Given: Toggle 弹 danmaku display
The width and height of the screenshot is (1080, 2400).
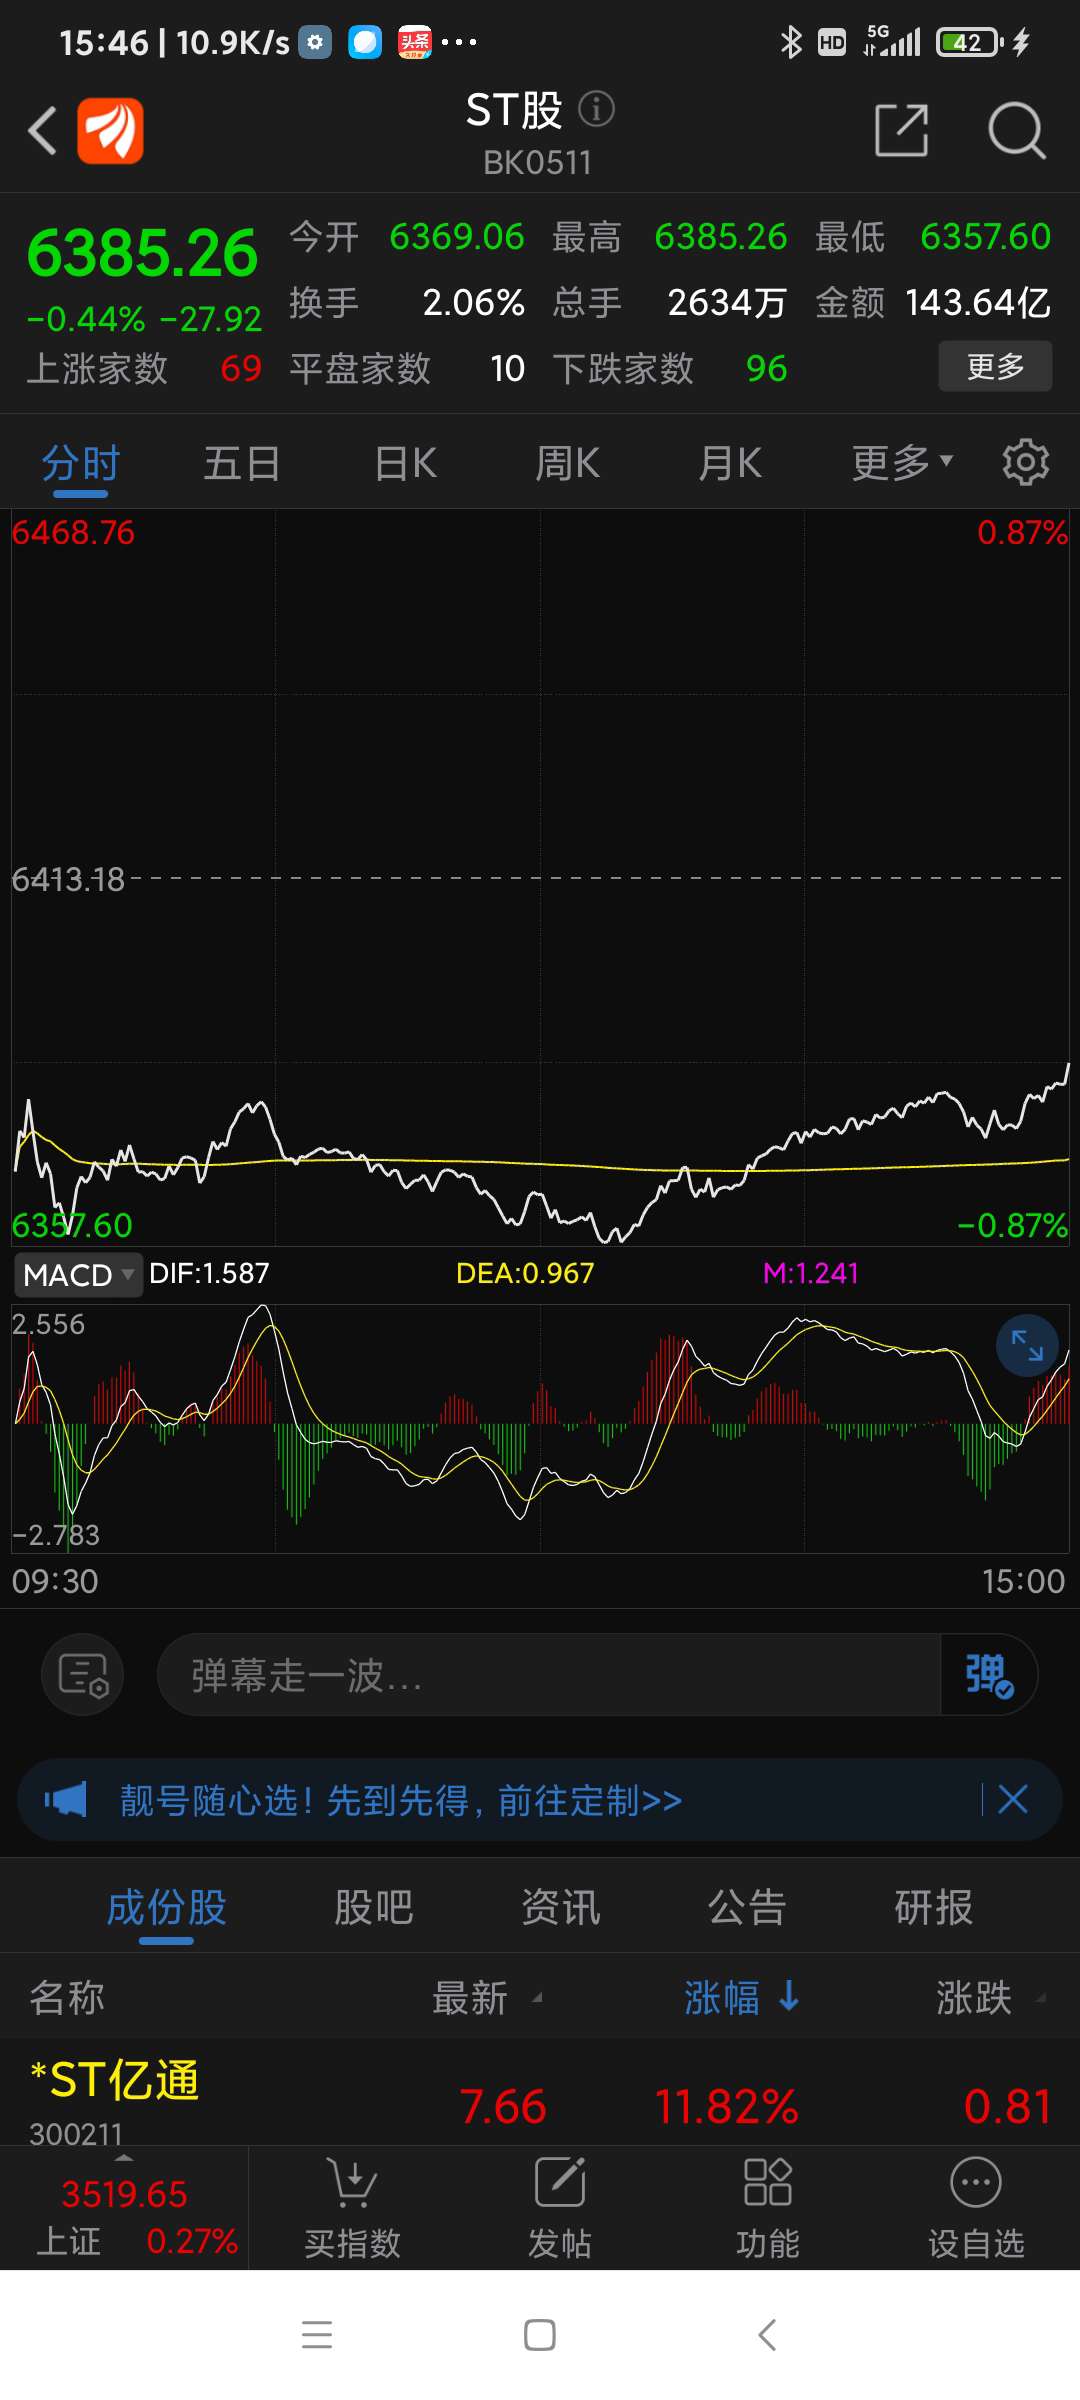Looking at the screenshot, I should (989, 1675).
